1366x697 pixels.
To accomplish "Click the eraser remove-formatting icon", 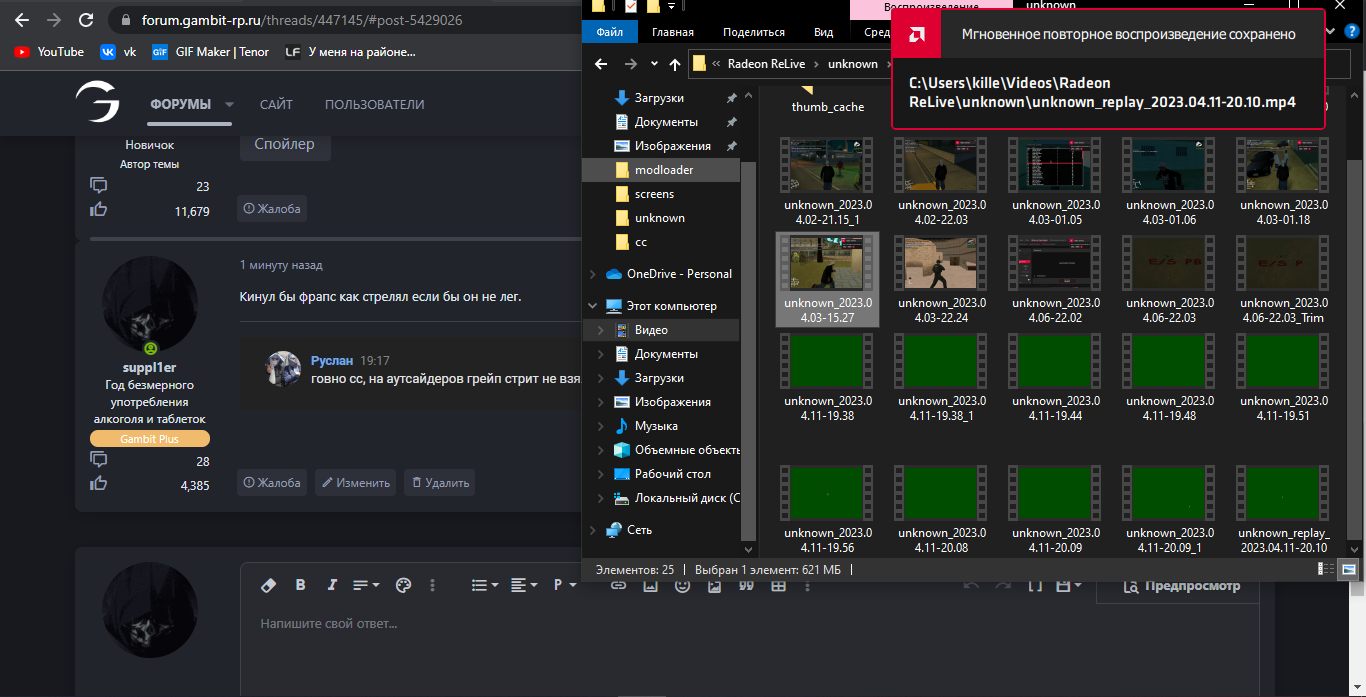I will (267, 585).
